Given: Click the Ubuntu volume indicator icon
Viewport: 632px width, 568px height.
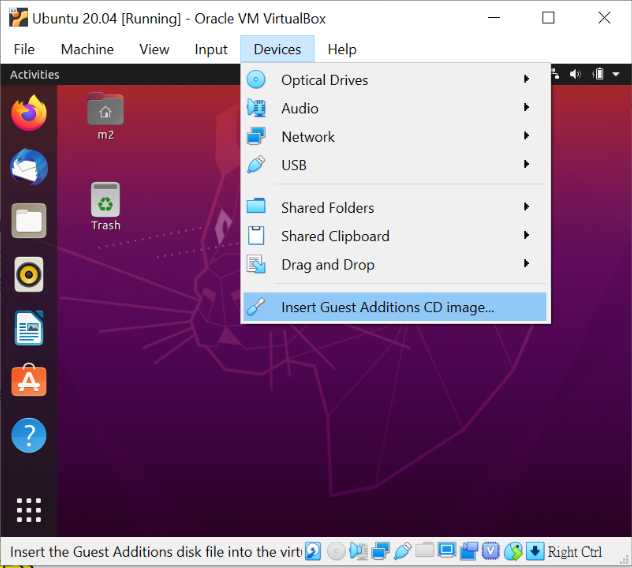Looking at the screenshot, I should pos(575,74).
